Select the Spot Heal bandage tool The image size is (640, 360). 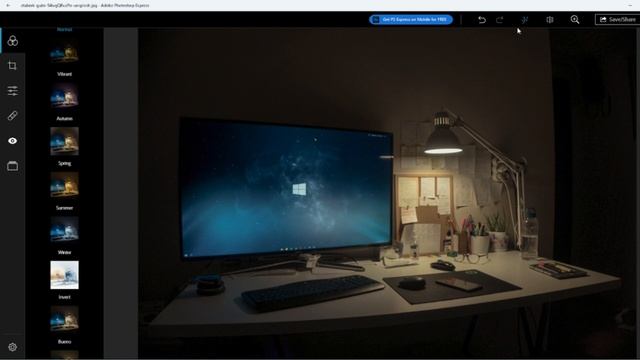coord(13,116)
